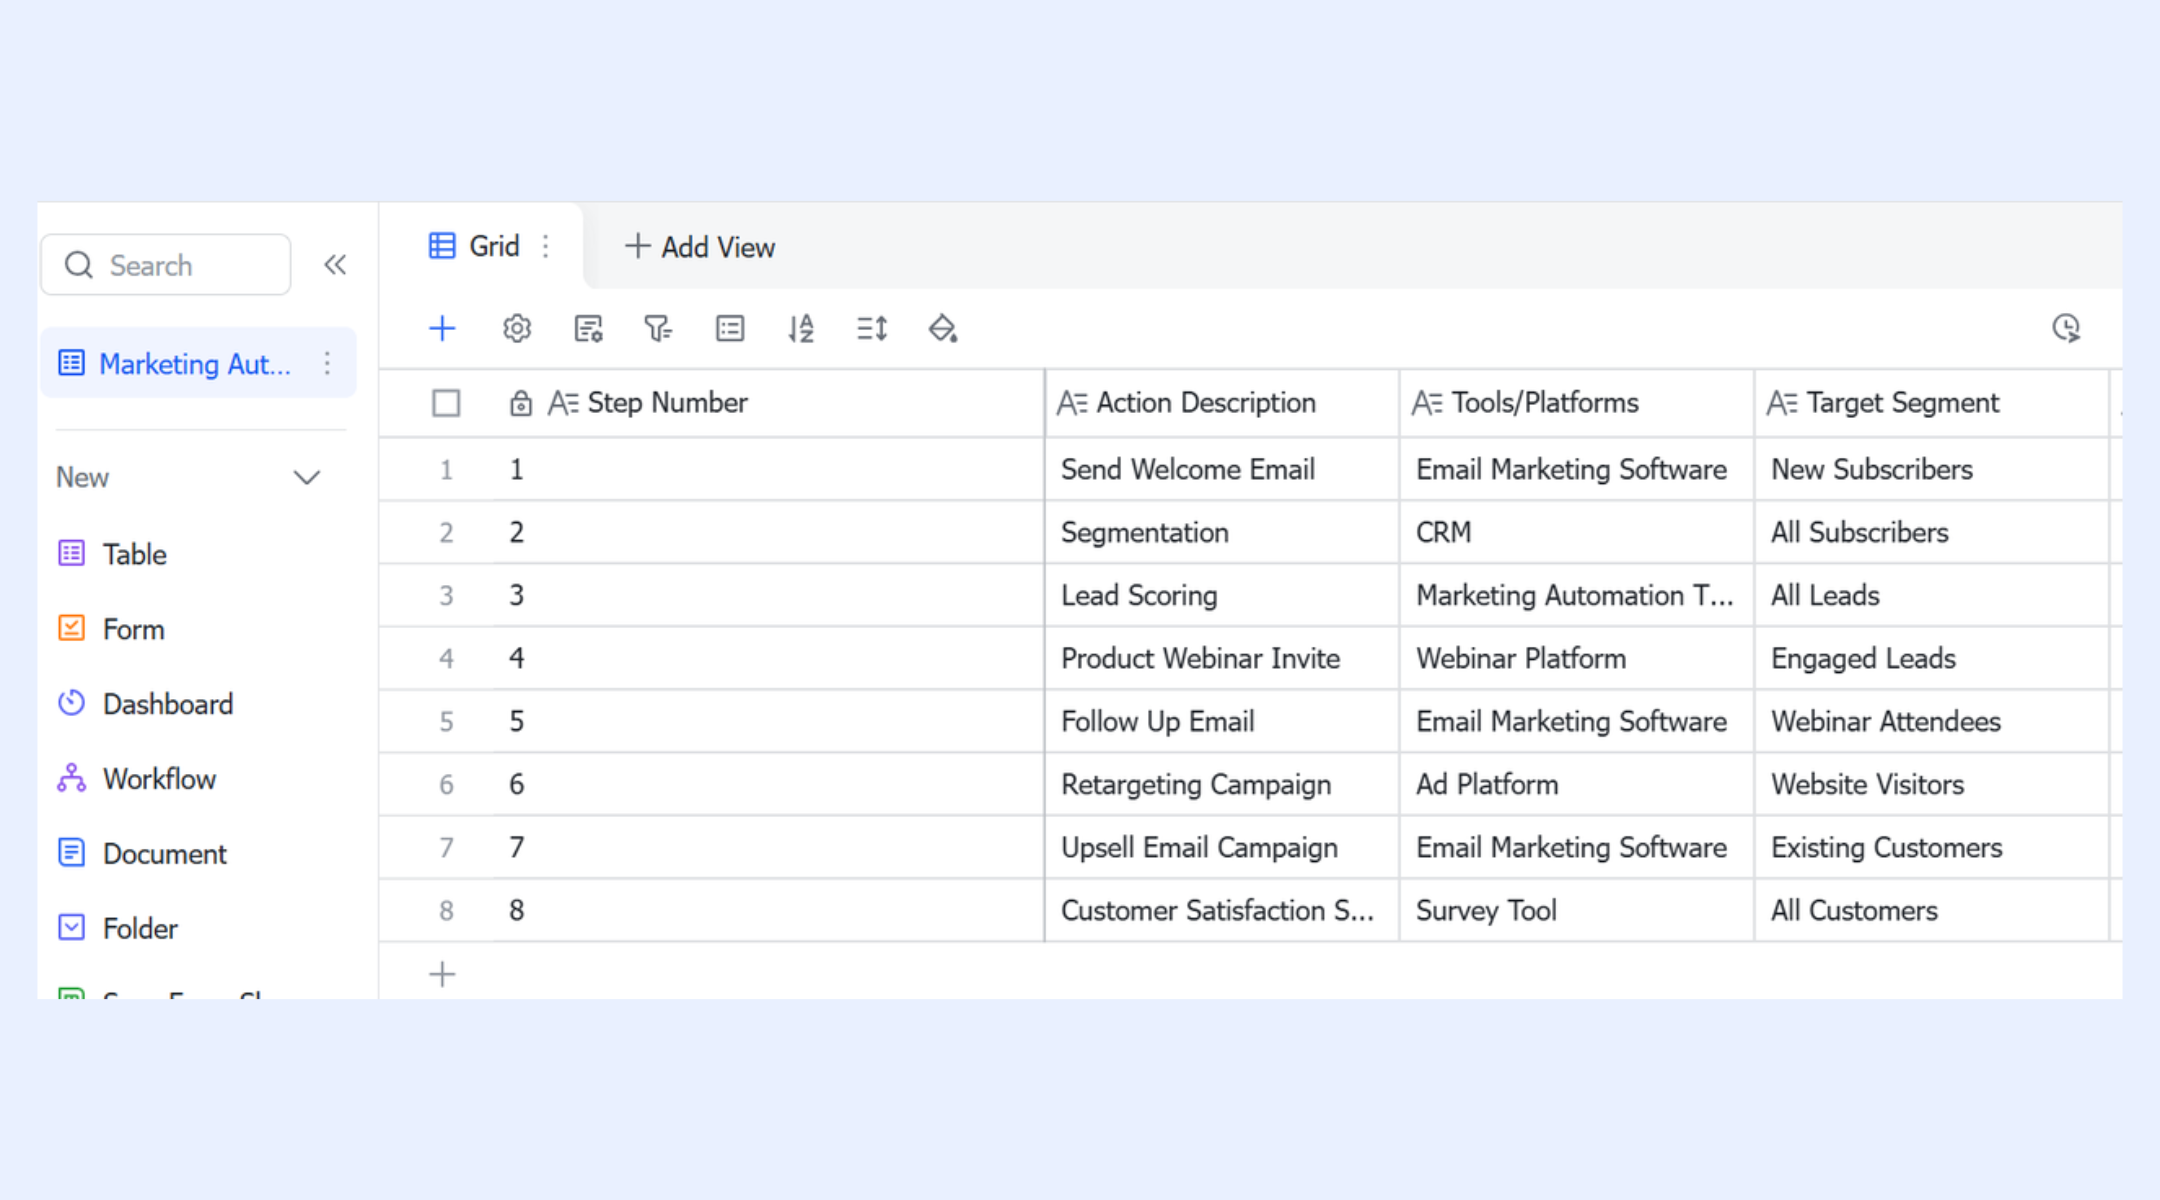Select the Existing Customers cell
The image size is (2160, 1200).
pyautogui.click(x=1932, y=847)
